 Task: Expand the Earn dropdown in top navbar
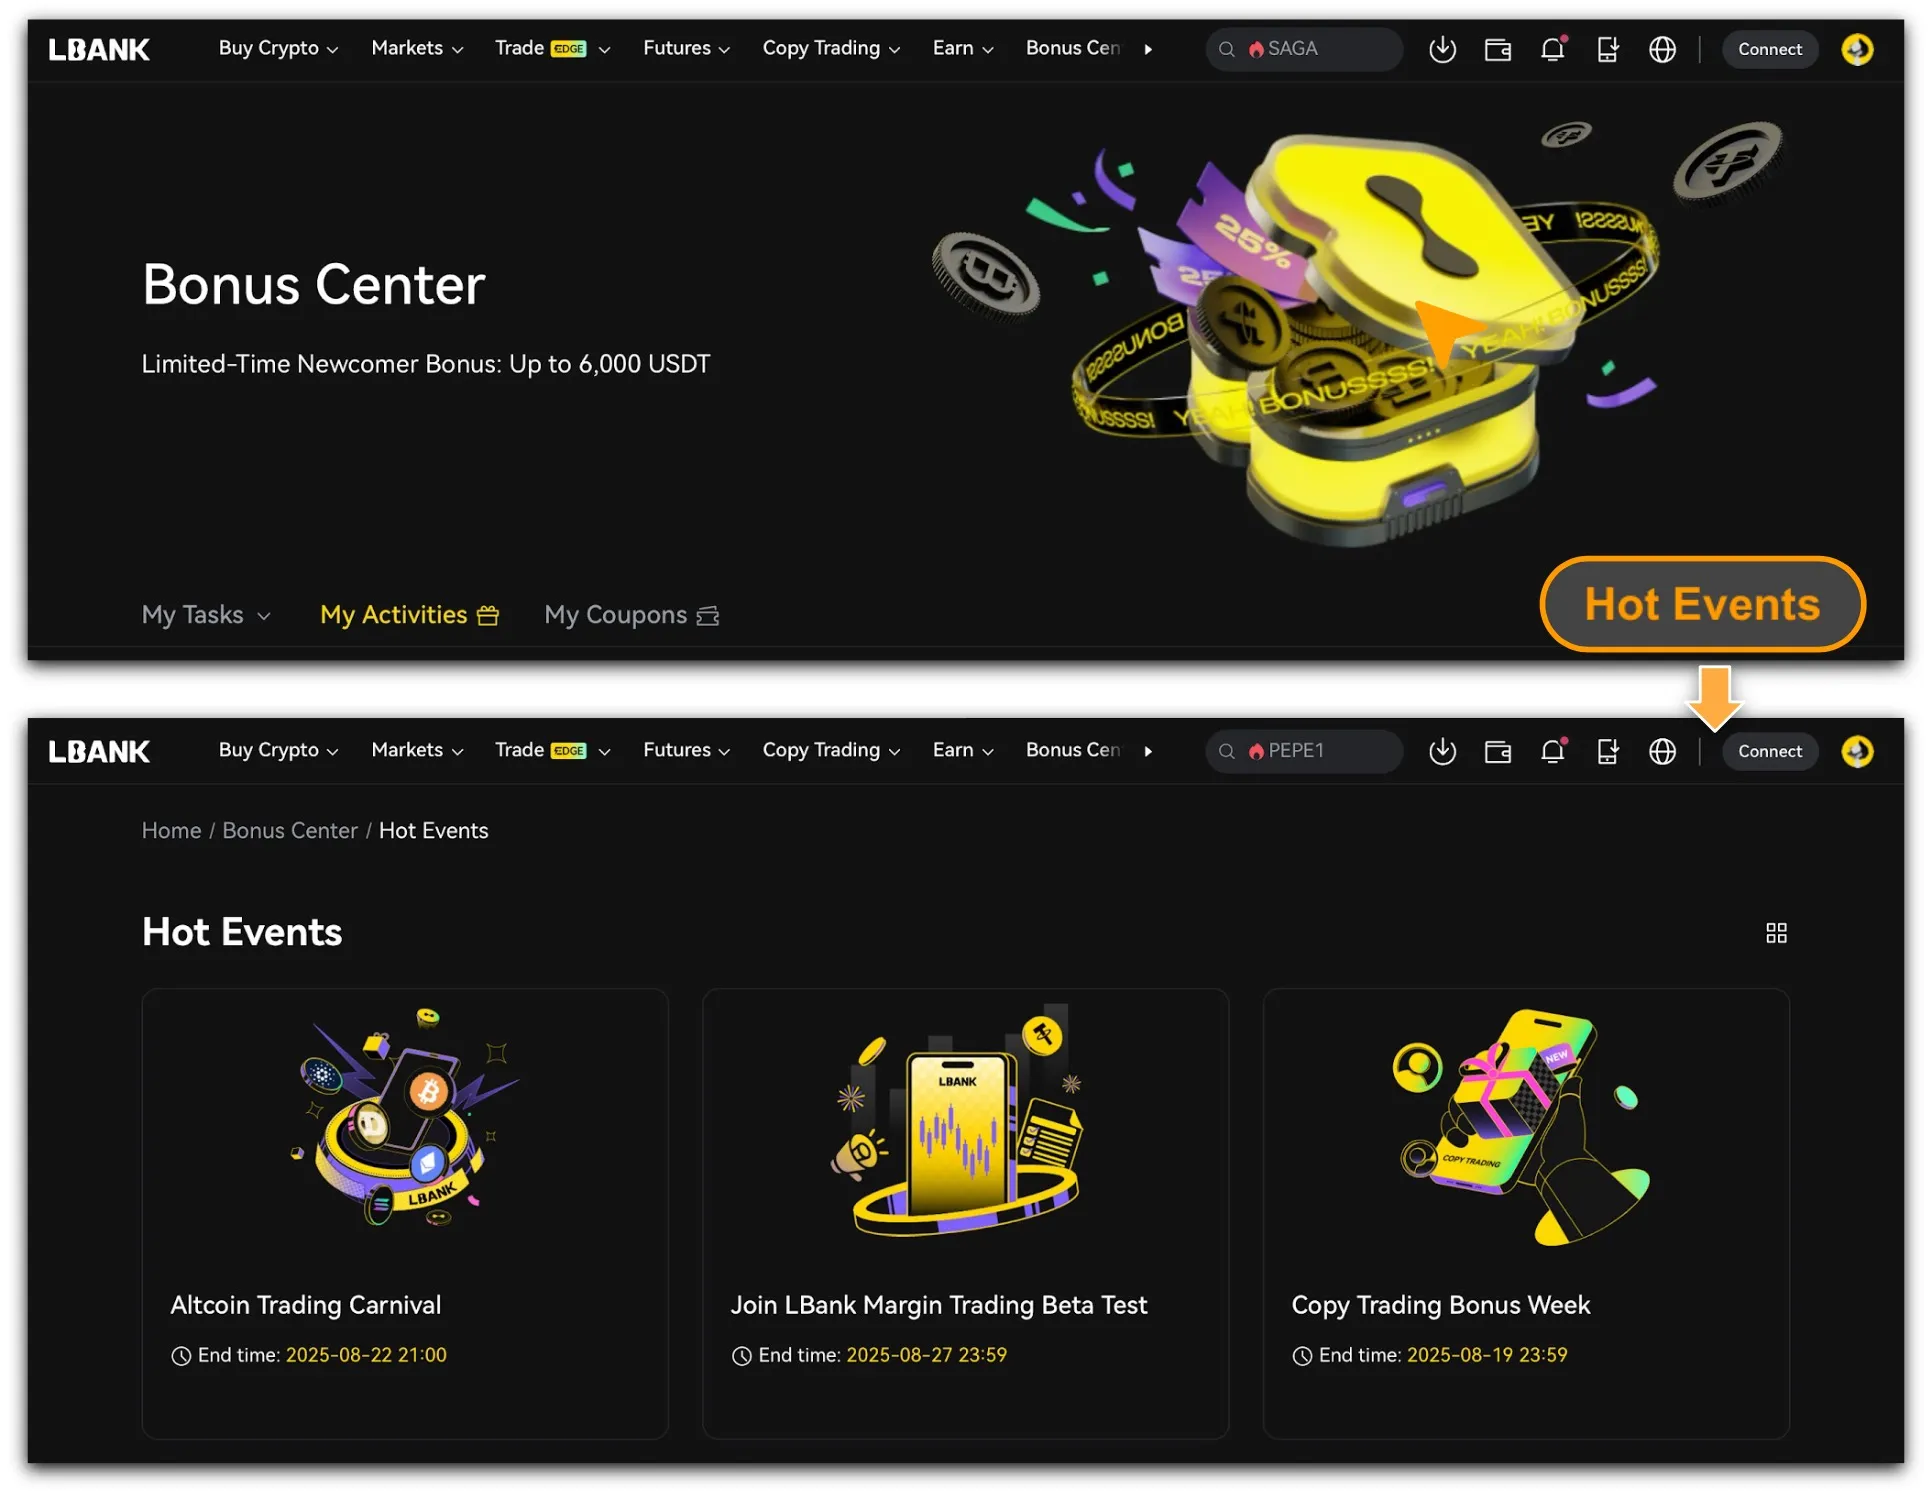click(963, 48)
